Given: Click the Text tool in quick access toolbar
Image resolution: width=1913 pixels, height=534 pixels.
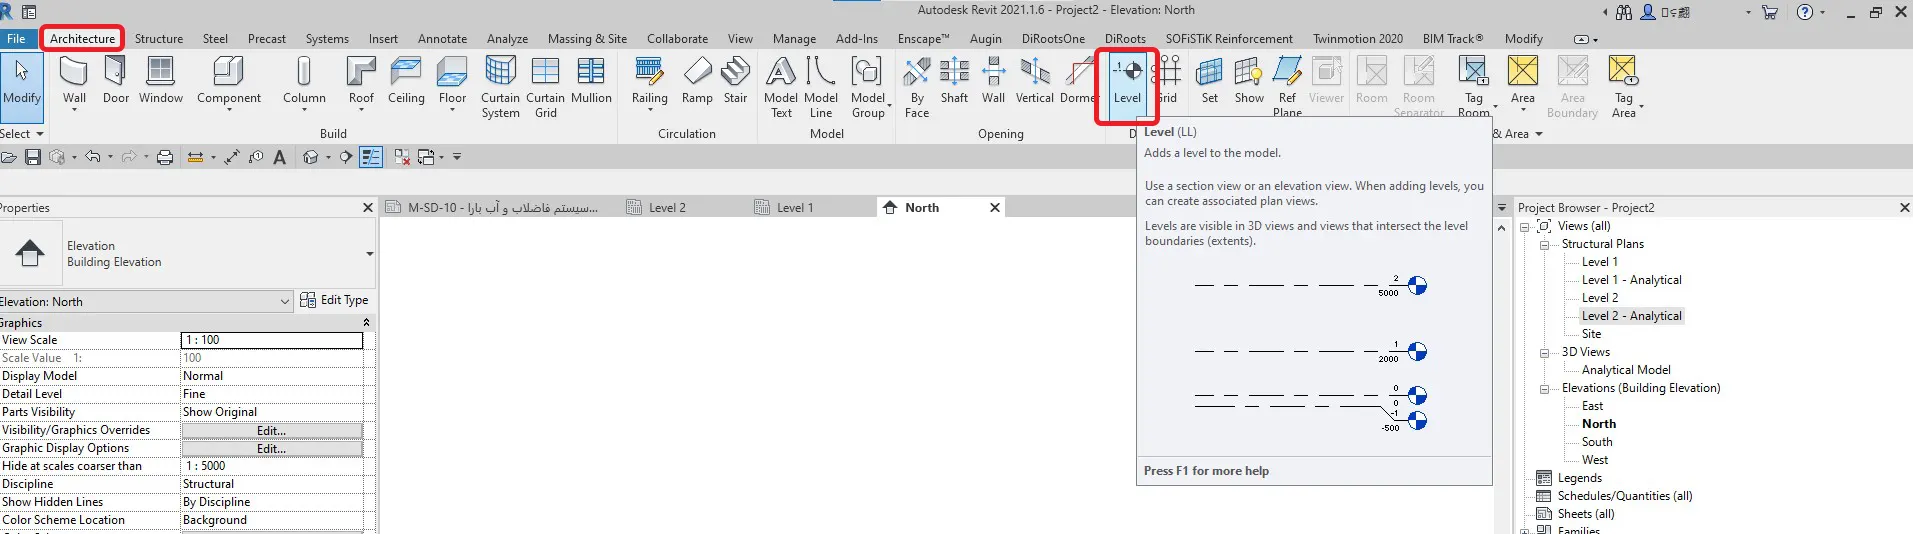Looking at the screenshot, I should click(x=280, y=157).
